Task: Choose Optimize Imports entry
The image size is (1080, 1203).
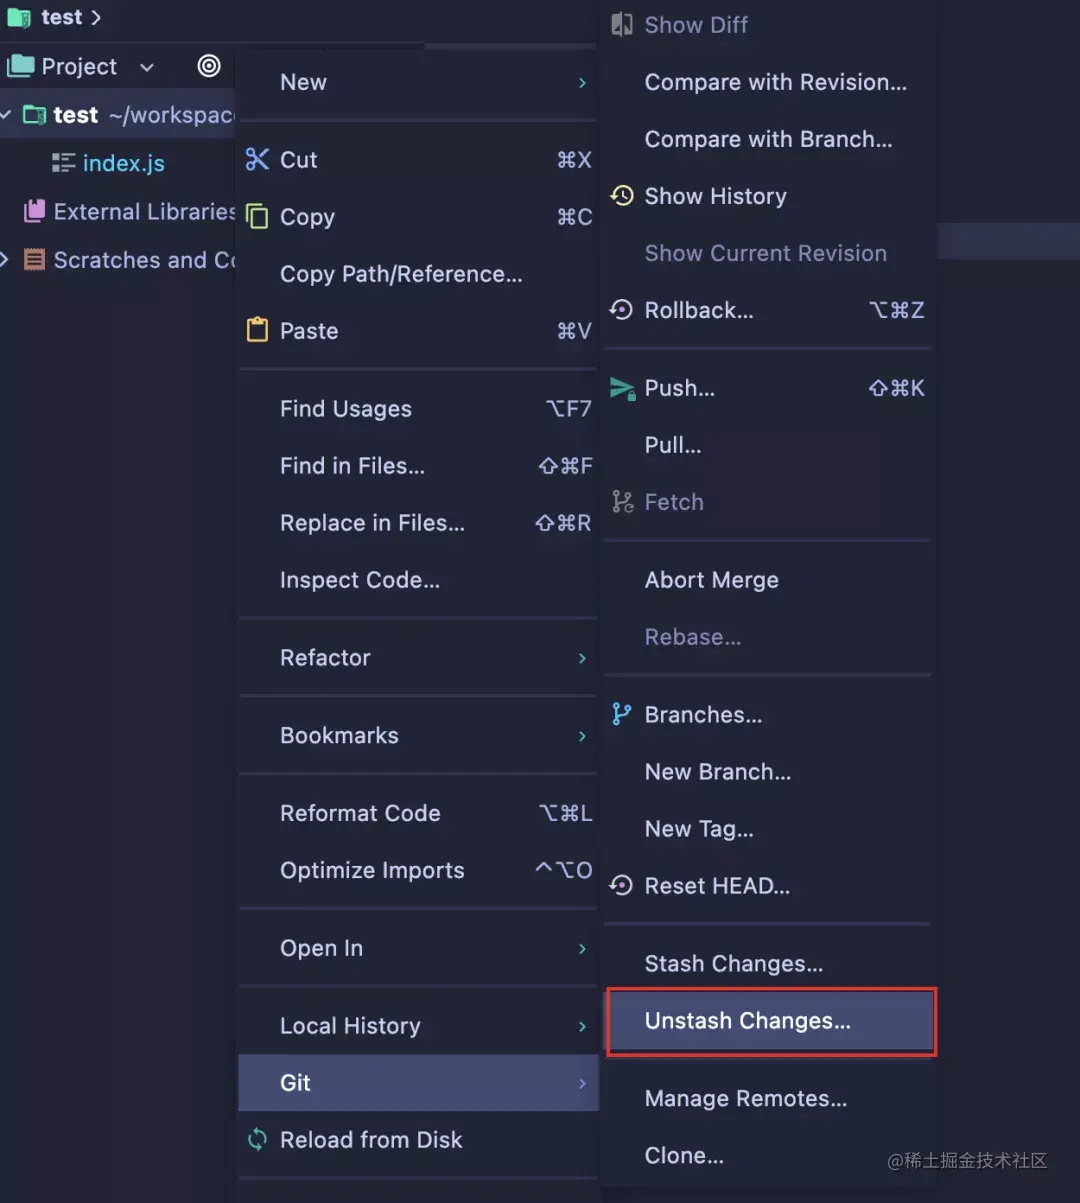Action: click(419, 870)
